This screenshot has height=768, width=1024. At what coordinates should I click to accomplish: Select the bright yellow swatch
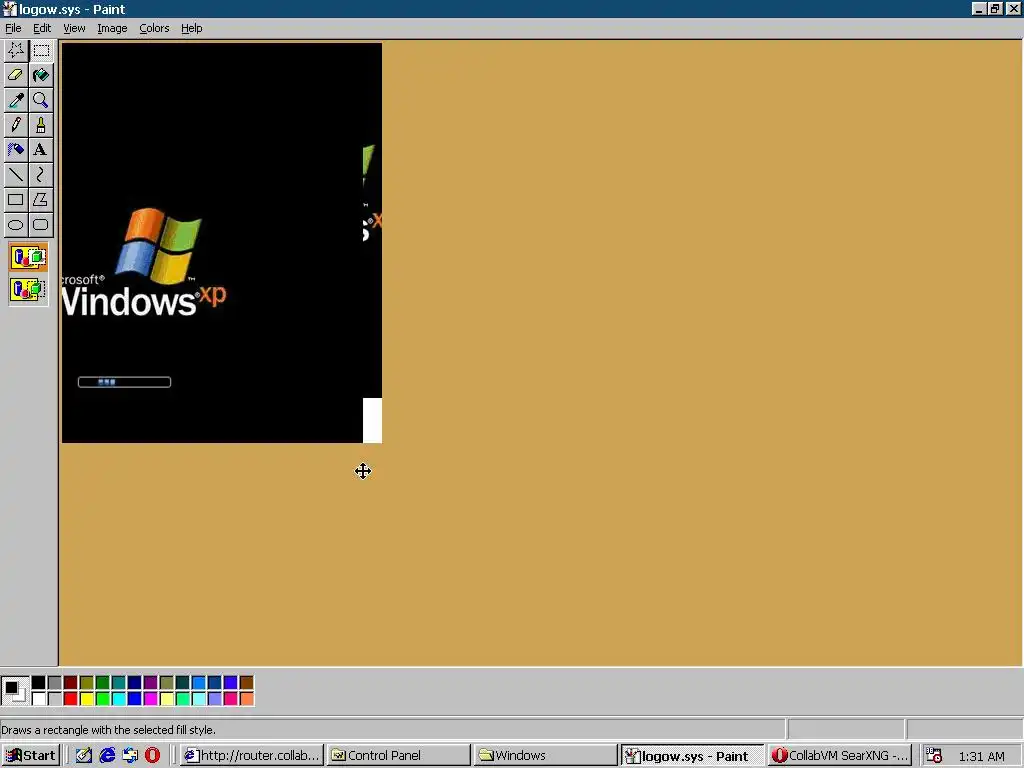pos(87,699)
